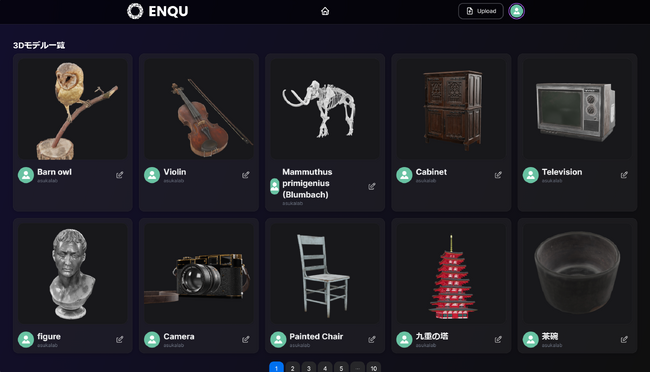Open the red pagoda model thumbnail

(451, 274)
